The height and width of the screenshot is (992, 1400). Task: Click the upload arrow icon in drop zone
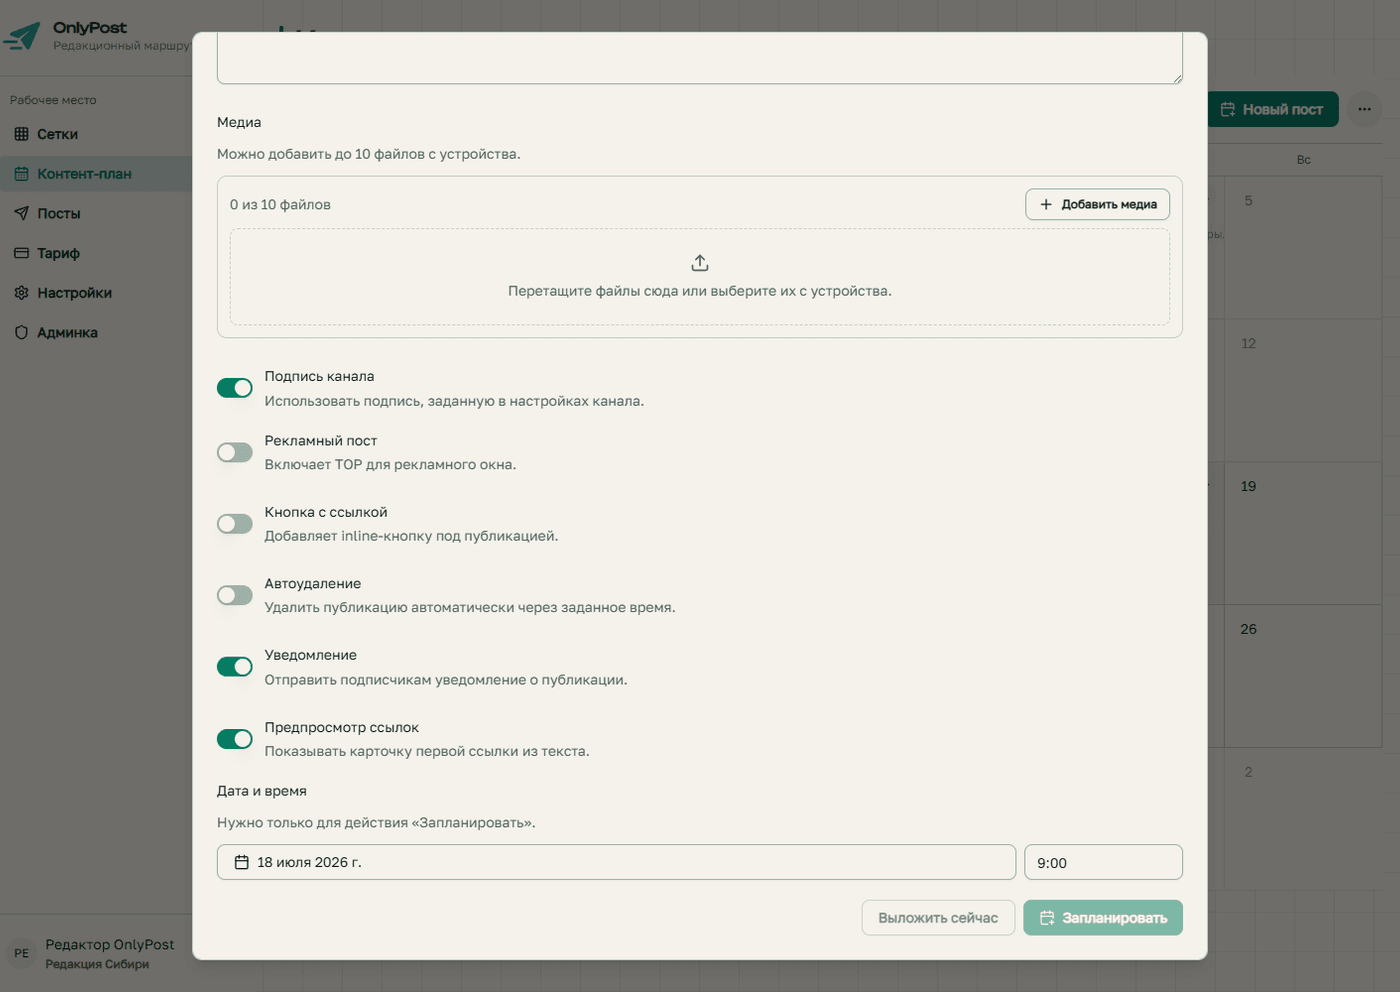700,263
